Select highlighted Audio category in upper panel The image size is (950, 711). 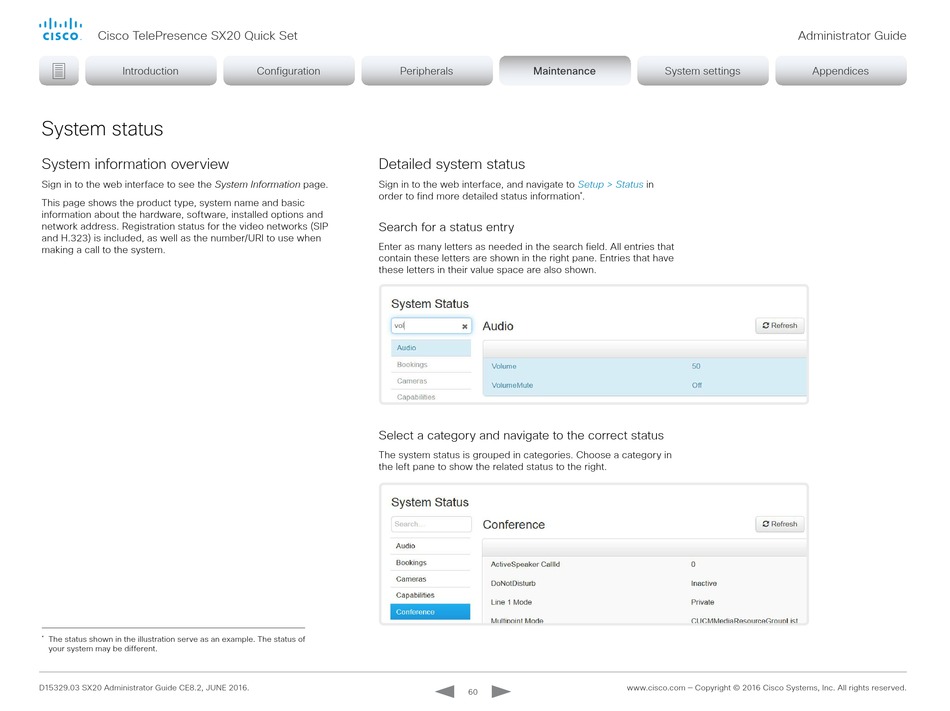click(431, 348)
